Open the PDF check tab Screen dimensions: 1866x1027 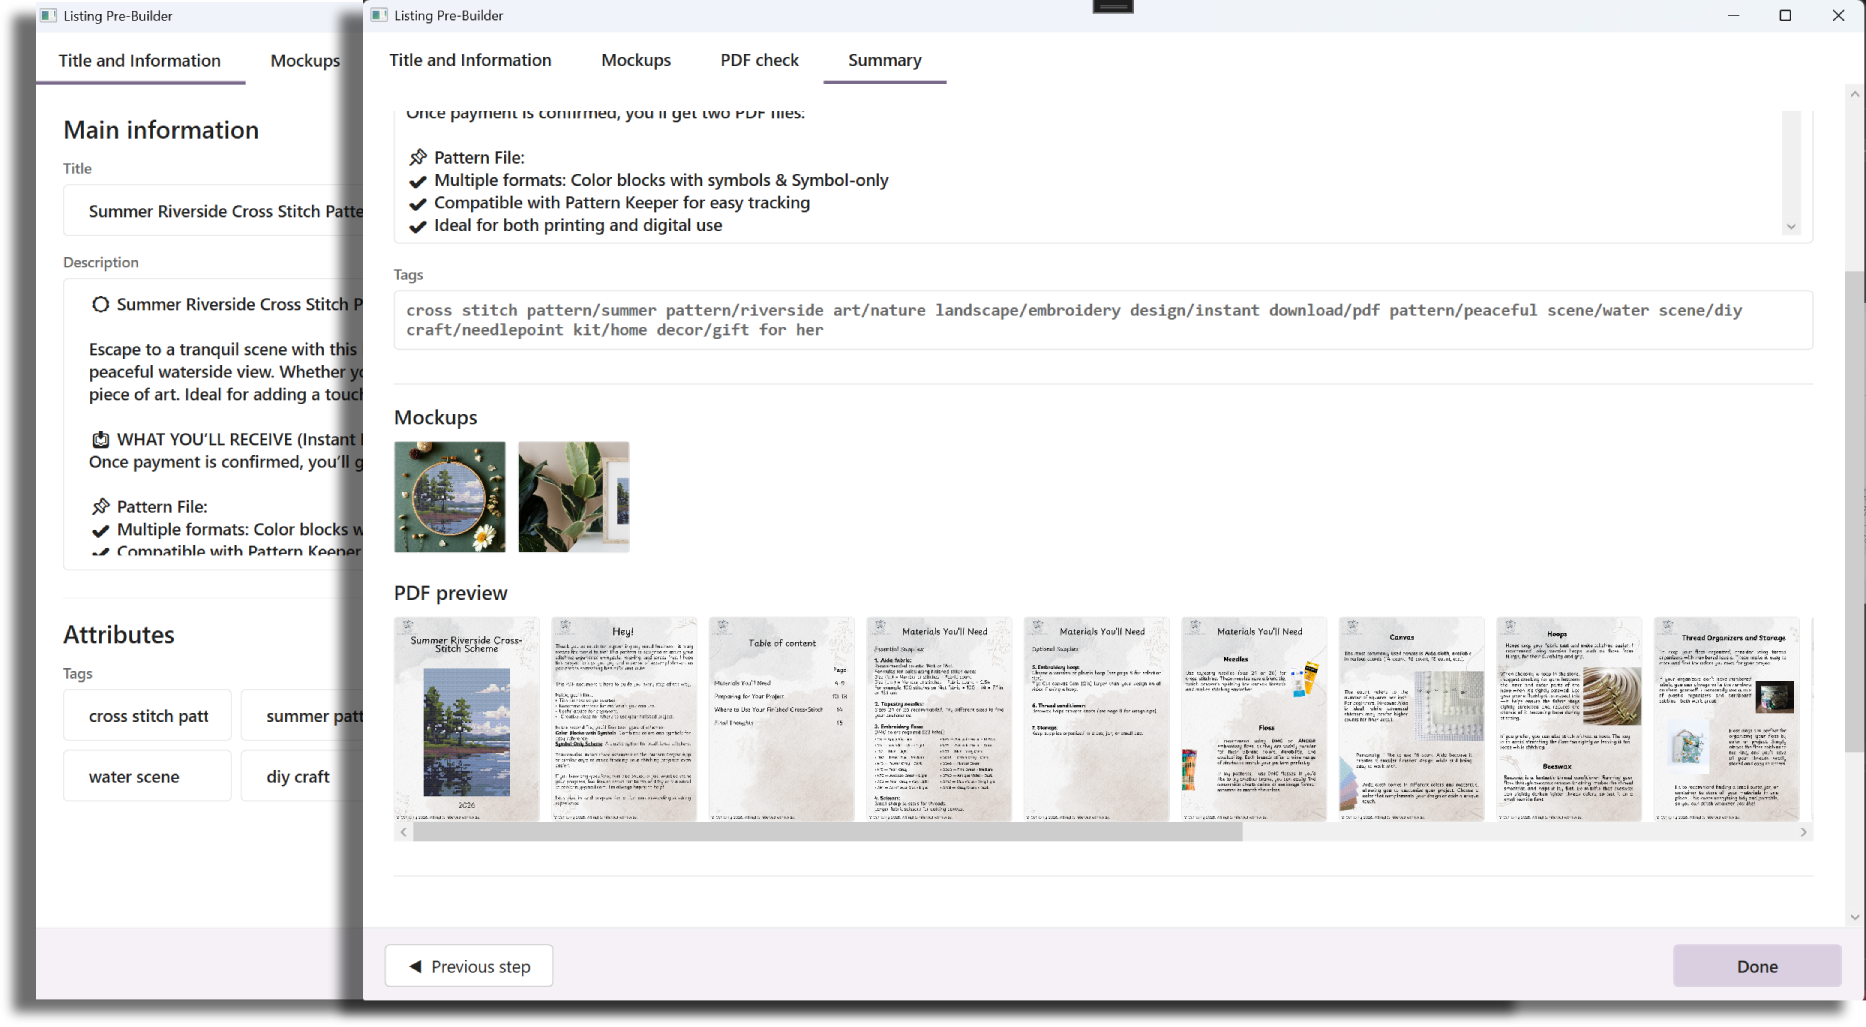759,60
